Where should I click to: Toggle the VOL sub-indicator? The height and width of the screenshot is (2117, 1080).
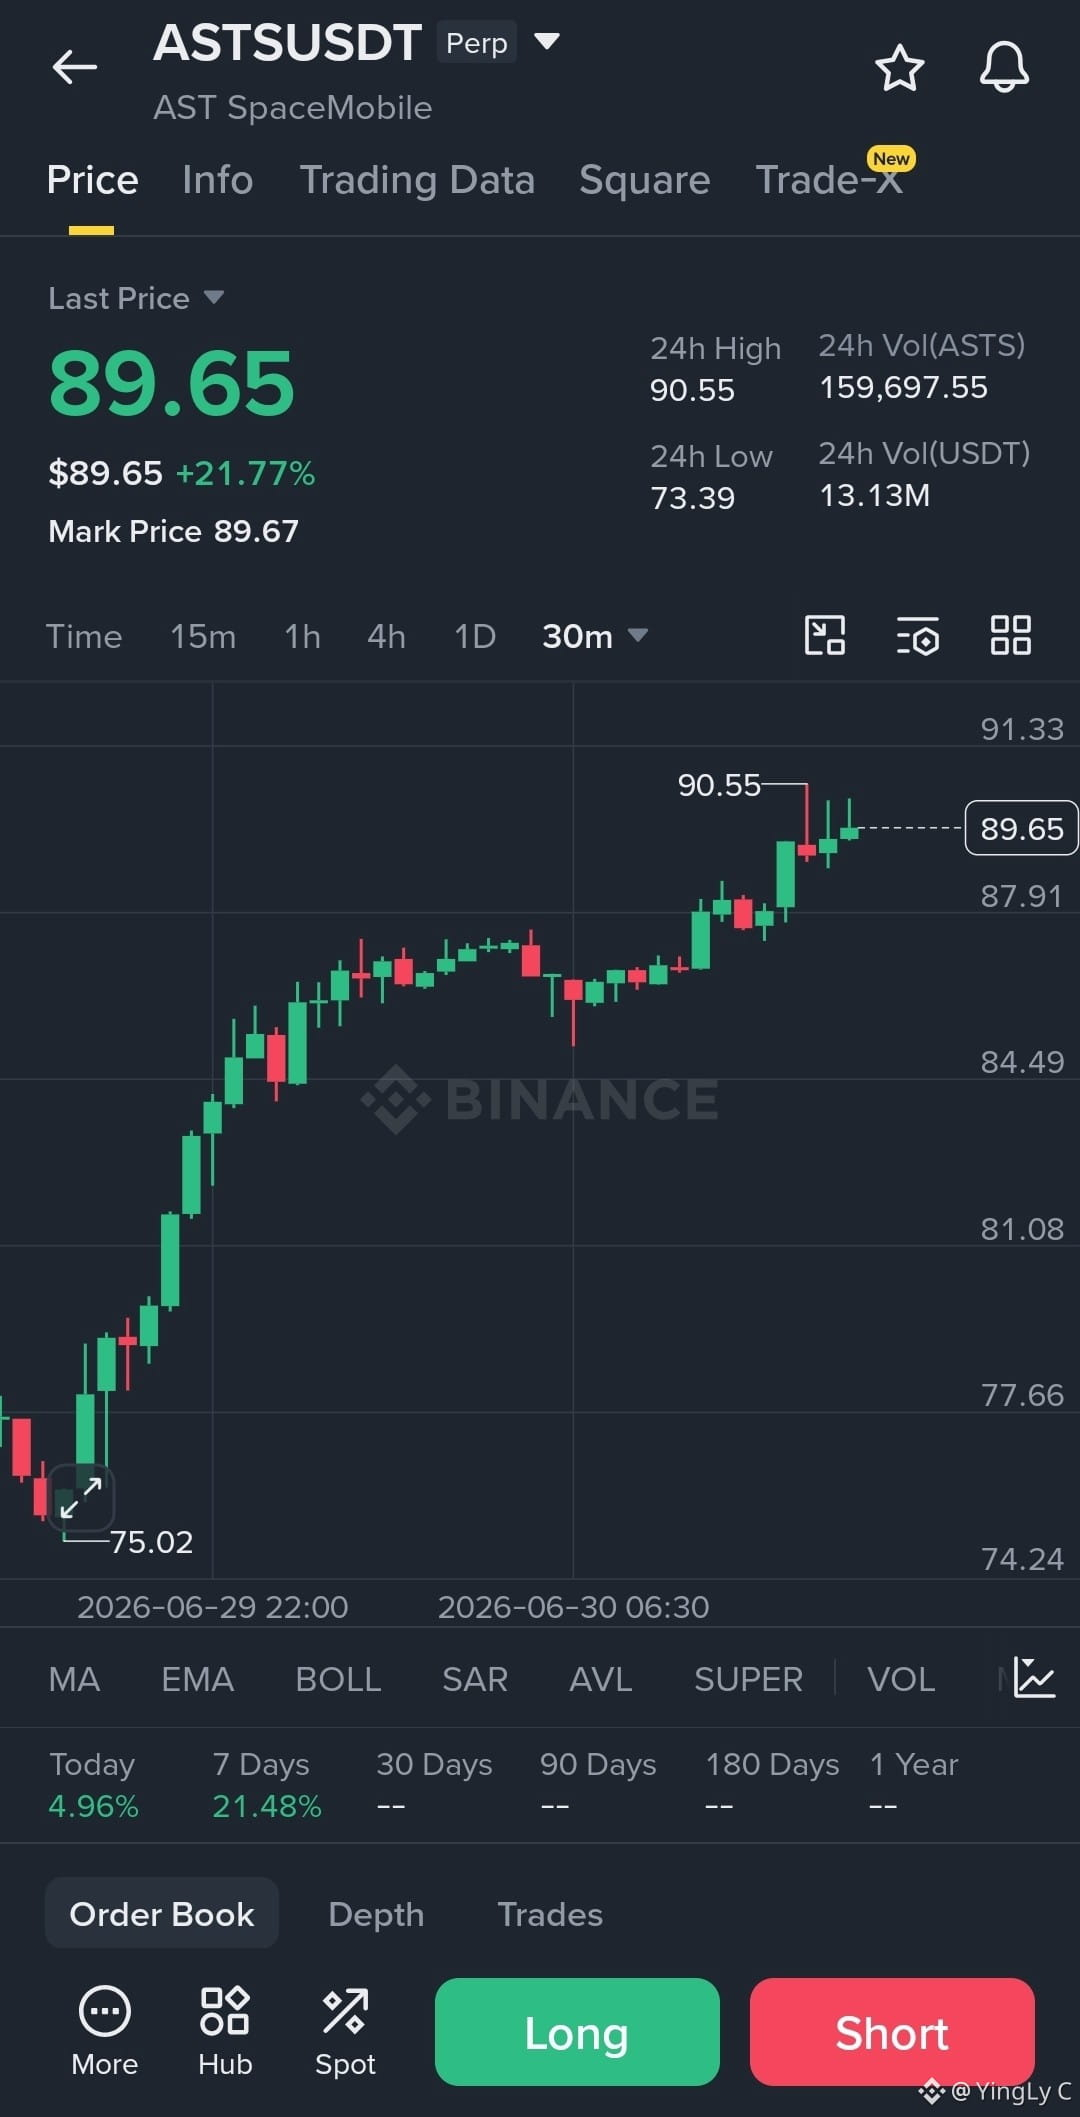tap(901, 1679)
